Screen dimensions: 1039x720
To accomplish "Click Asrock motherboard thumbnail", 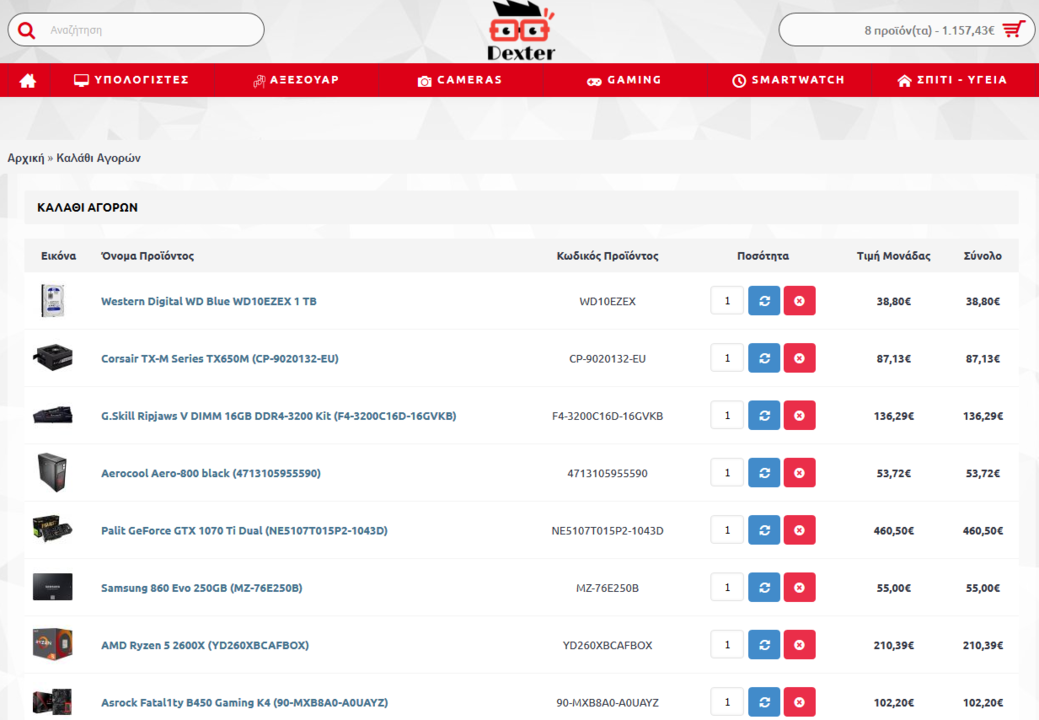I will tap(52, 701).
